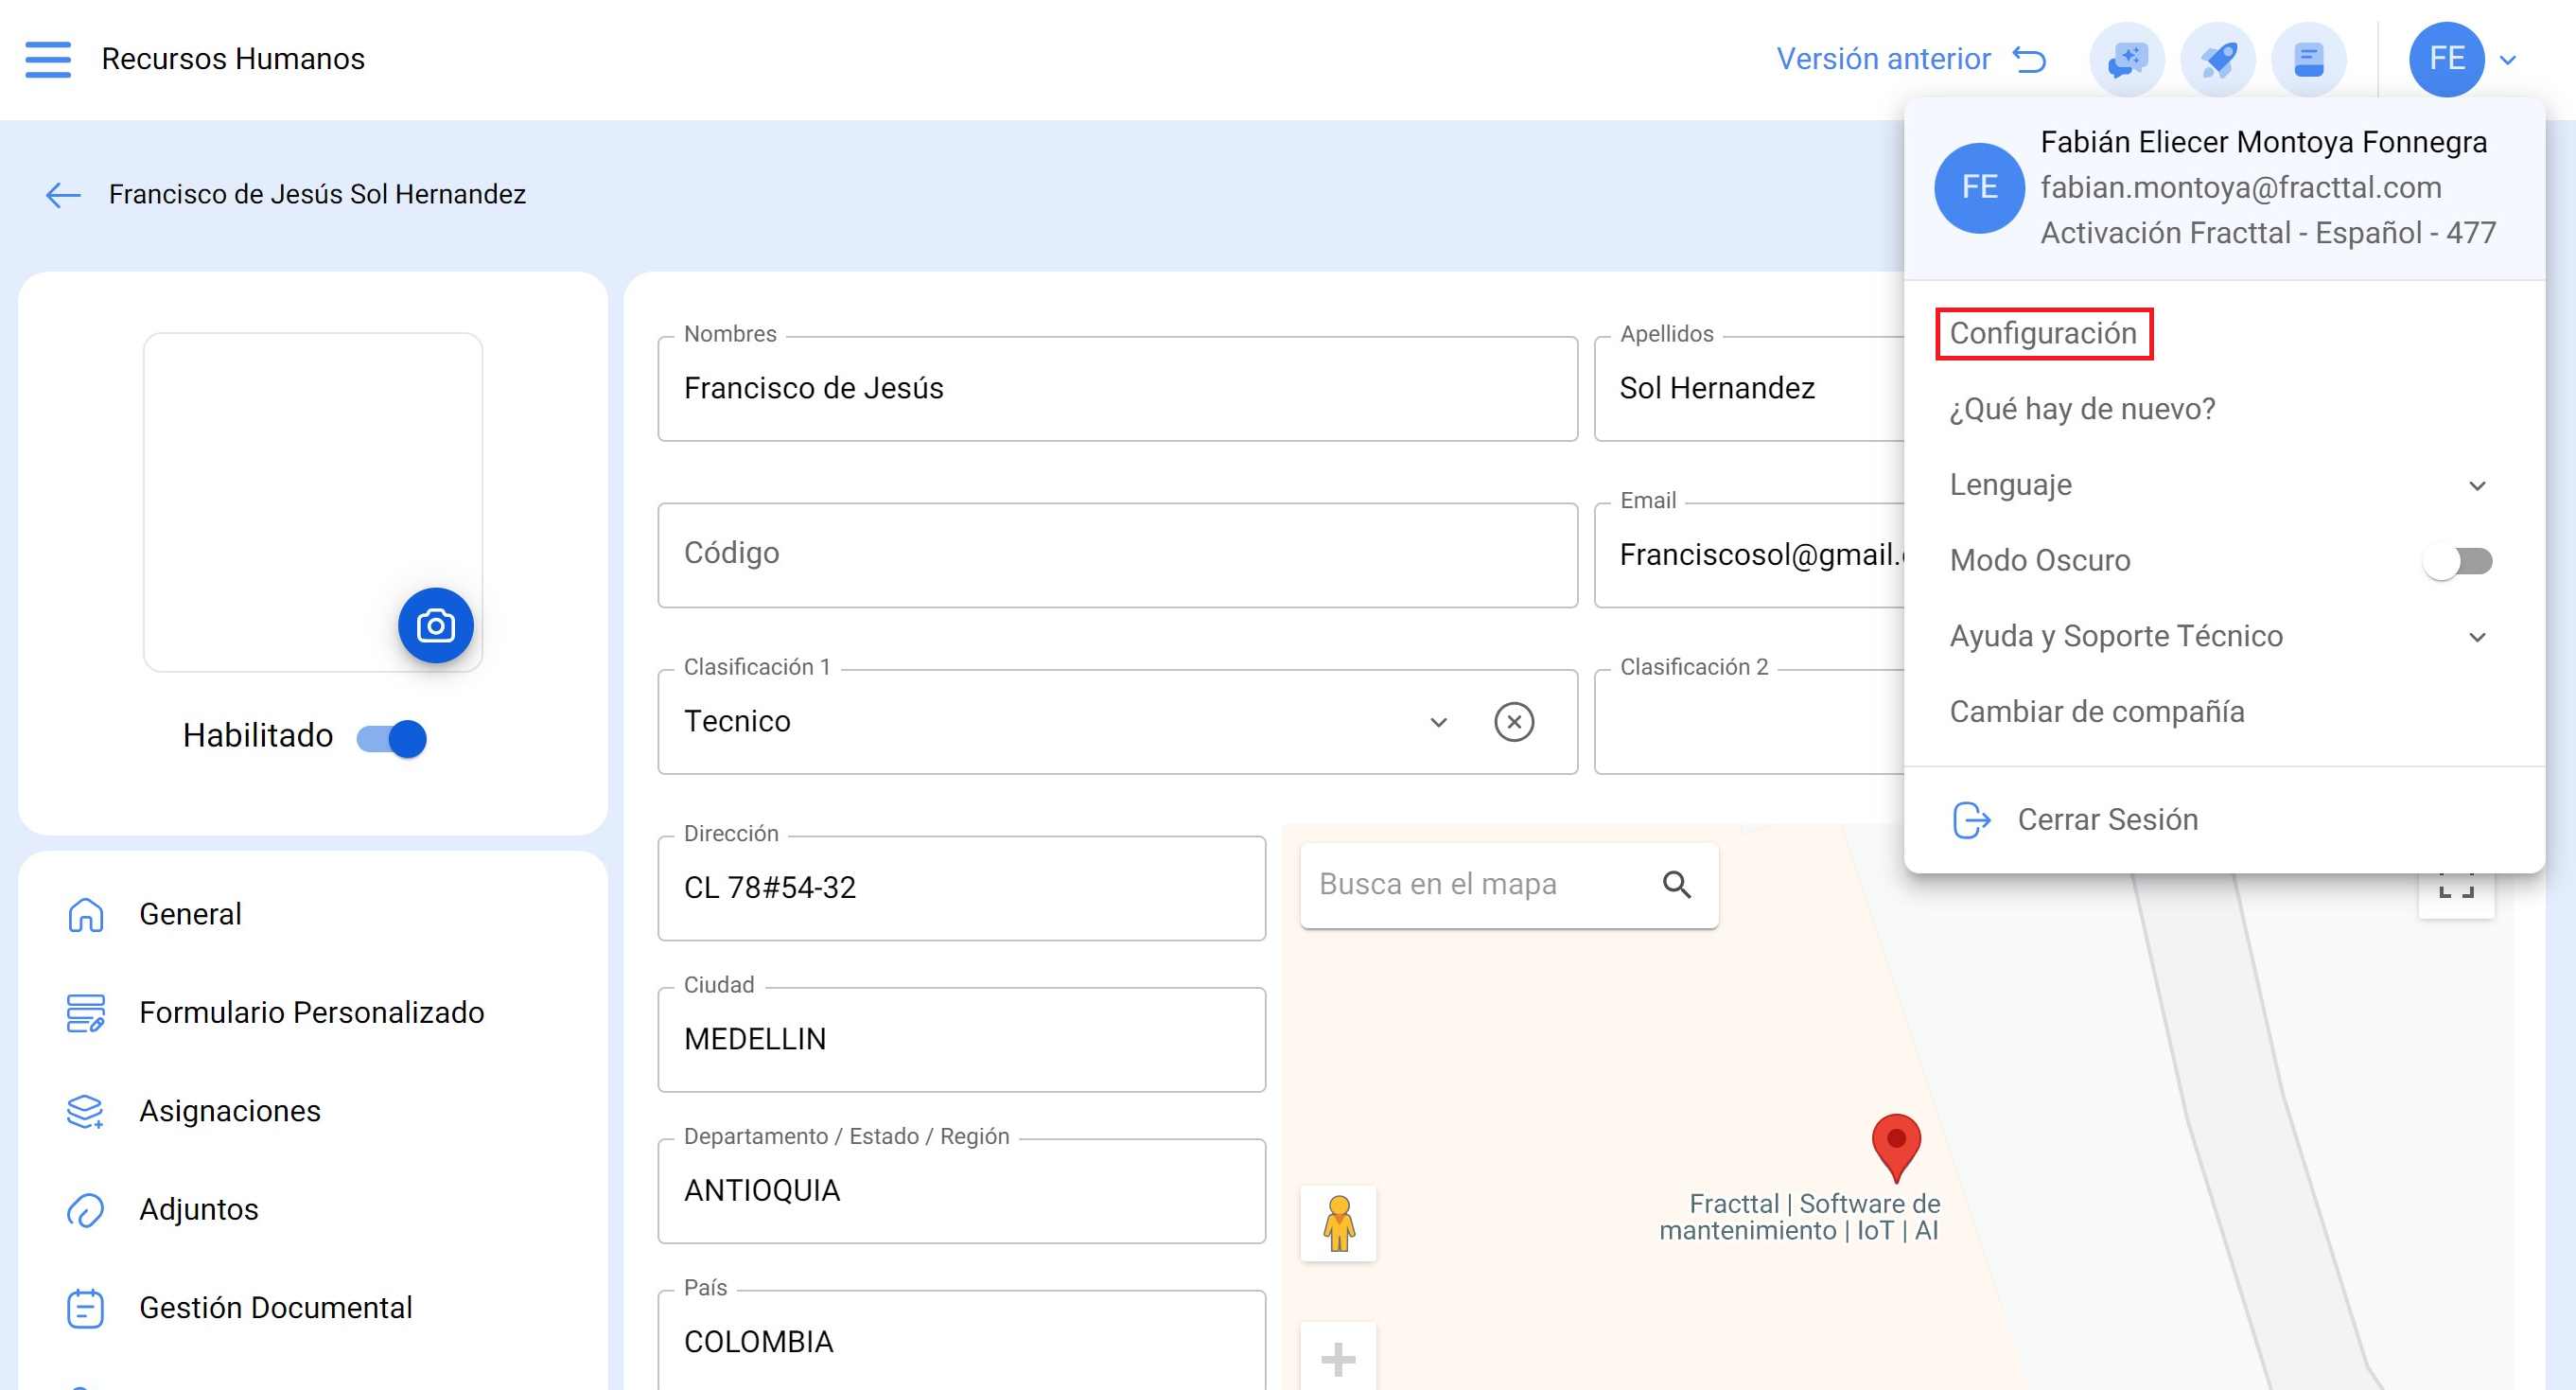Open the AI chat assistant icon

pos(2126,59)
